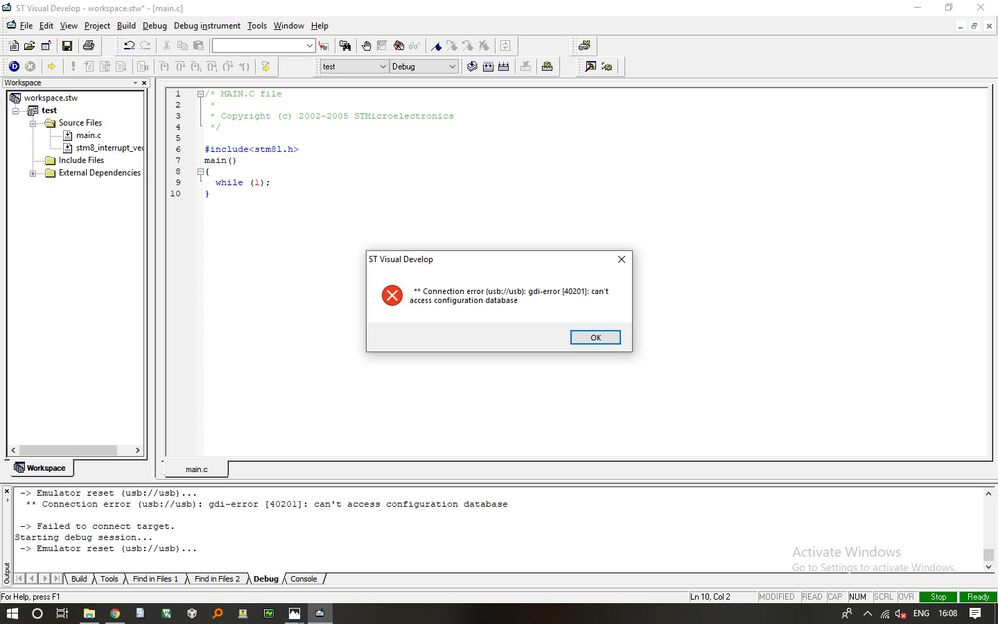
Task: Open the notification center icon
Action: pos(975,613)
